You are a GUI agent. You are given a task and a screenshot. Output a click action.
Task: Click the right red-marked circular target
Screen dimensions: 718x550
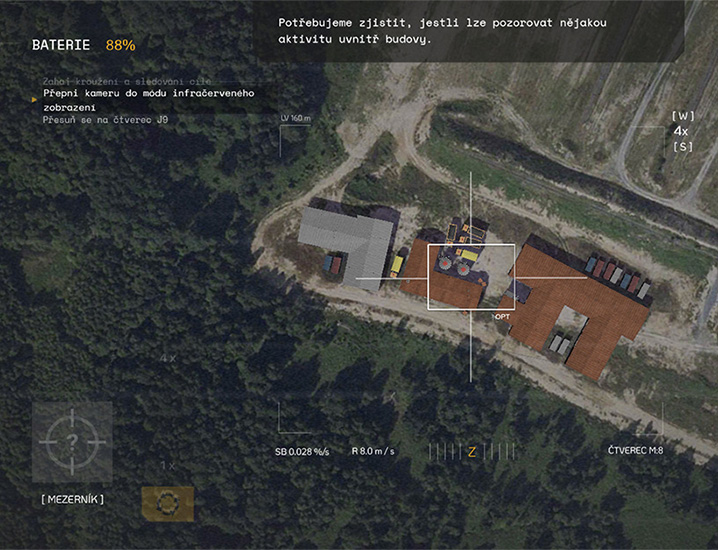(463, 270)
